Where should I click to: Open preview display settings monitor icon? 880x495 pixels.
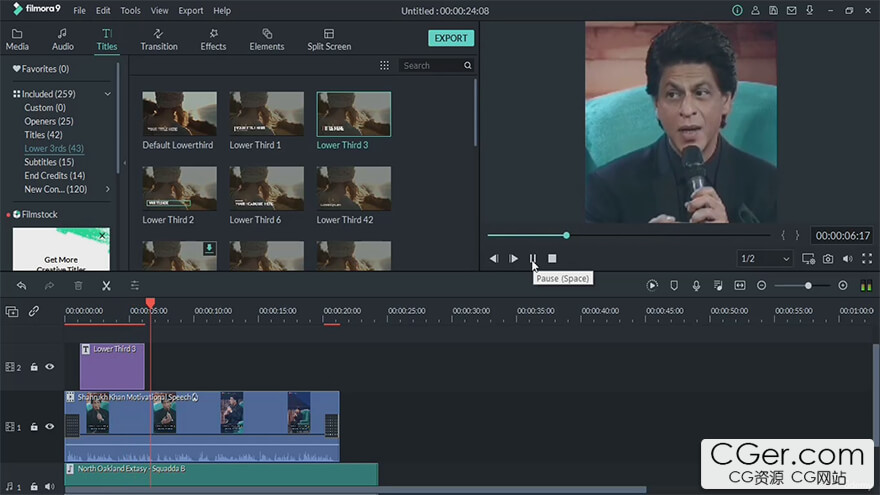(x=808, y=259)
